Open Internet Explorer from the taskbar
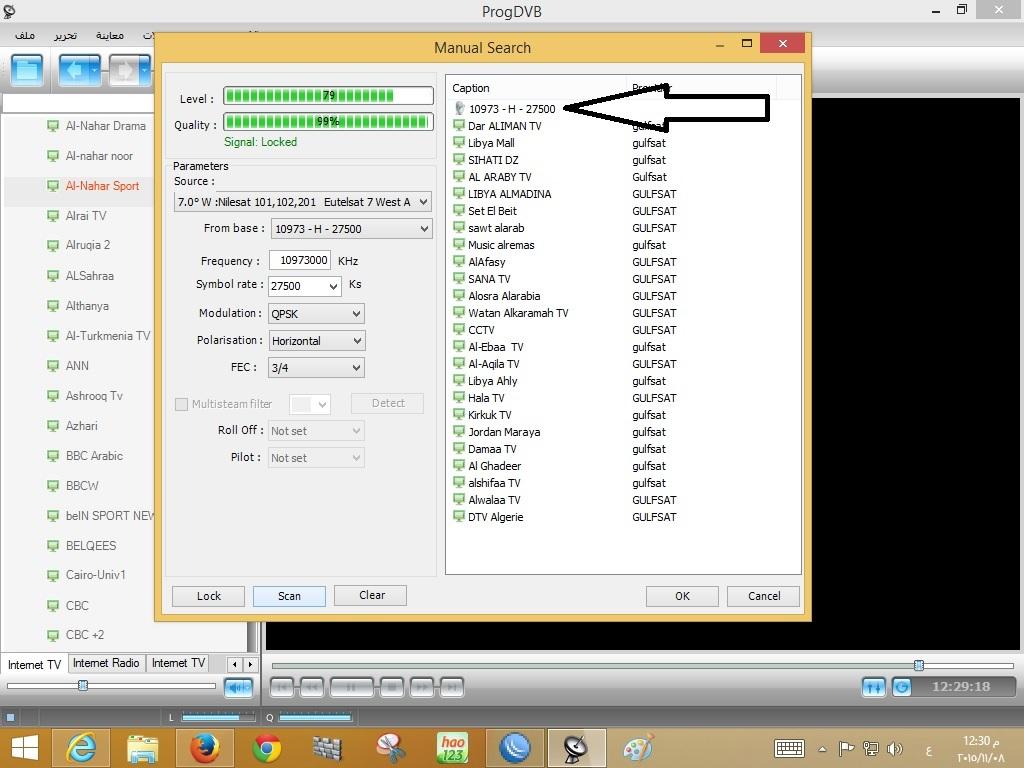The height and width of the screenshot is (768, 1024). [x=81, y=747]
